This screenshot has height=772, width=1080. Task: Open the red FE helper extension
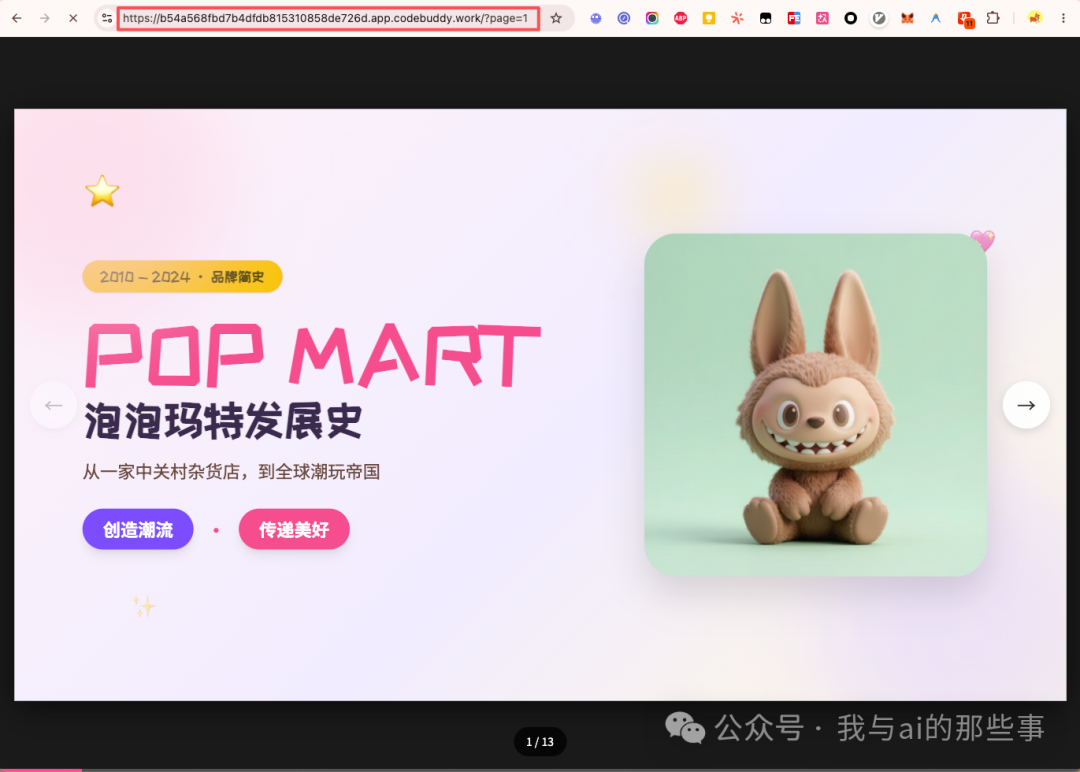pos(794,19)
